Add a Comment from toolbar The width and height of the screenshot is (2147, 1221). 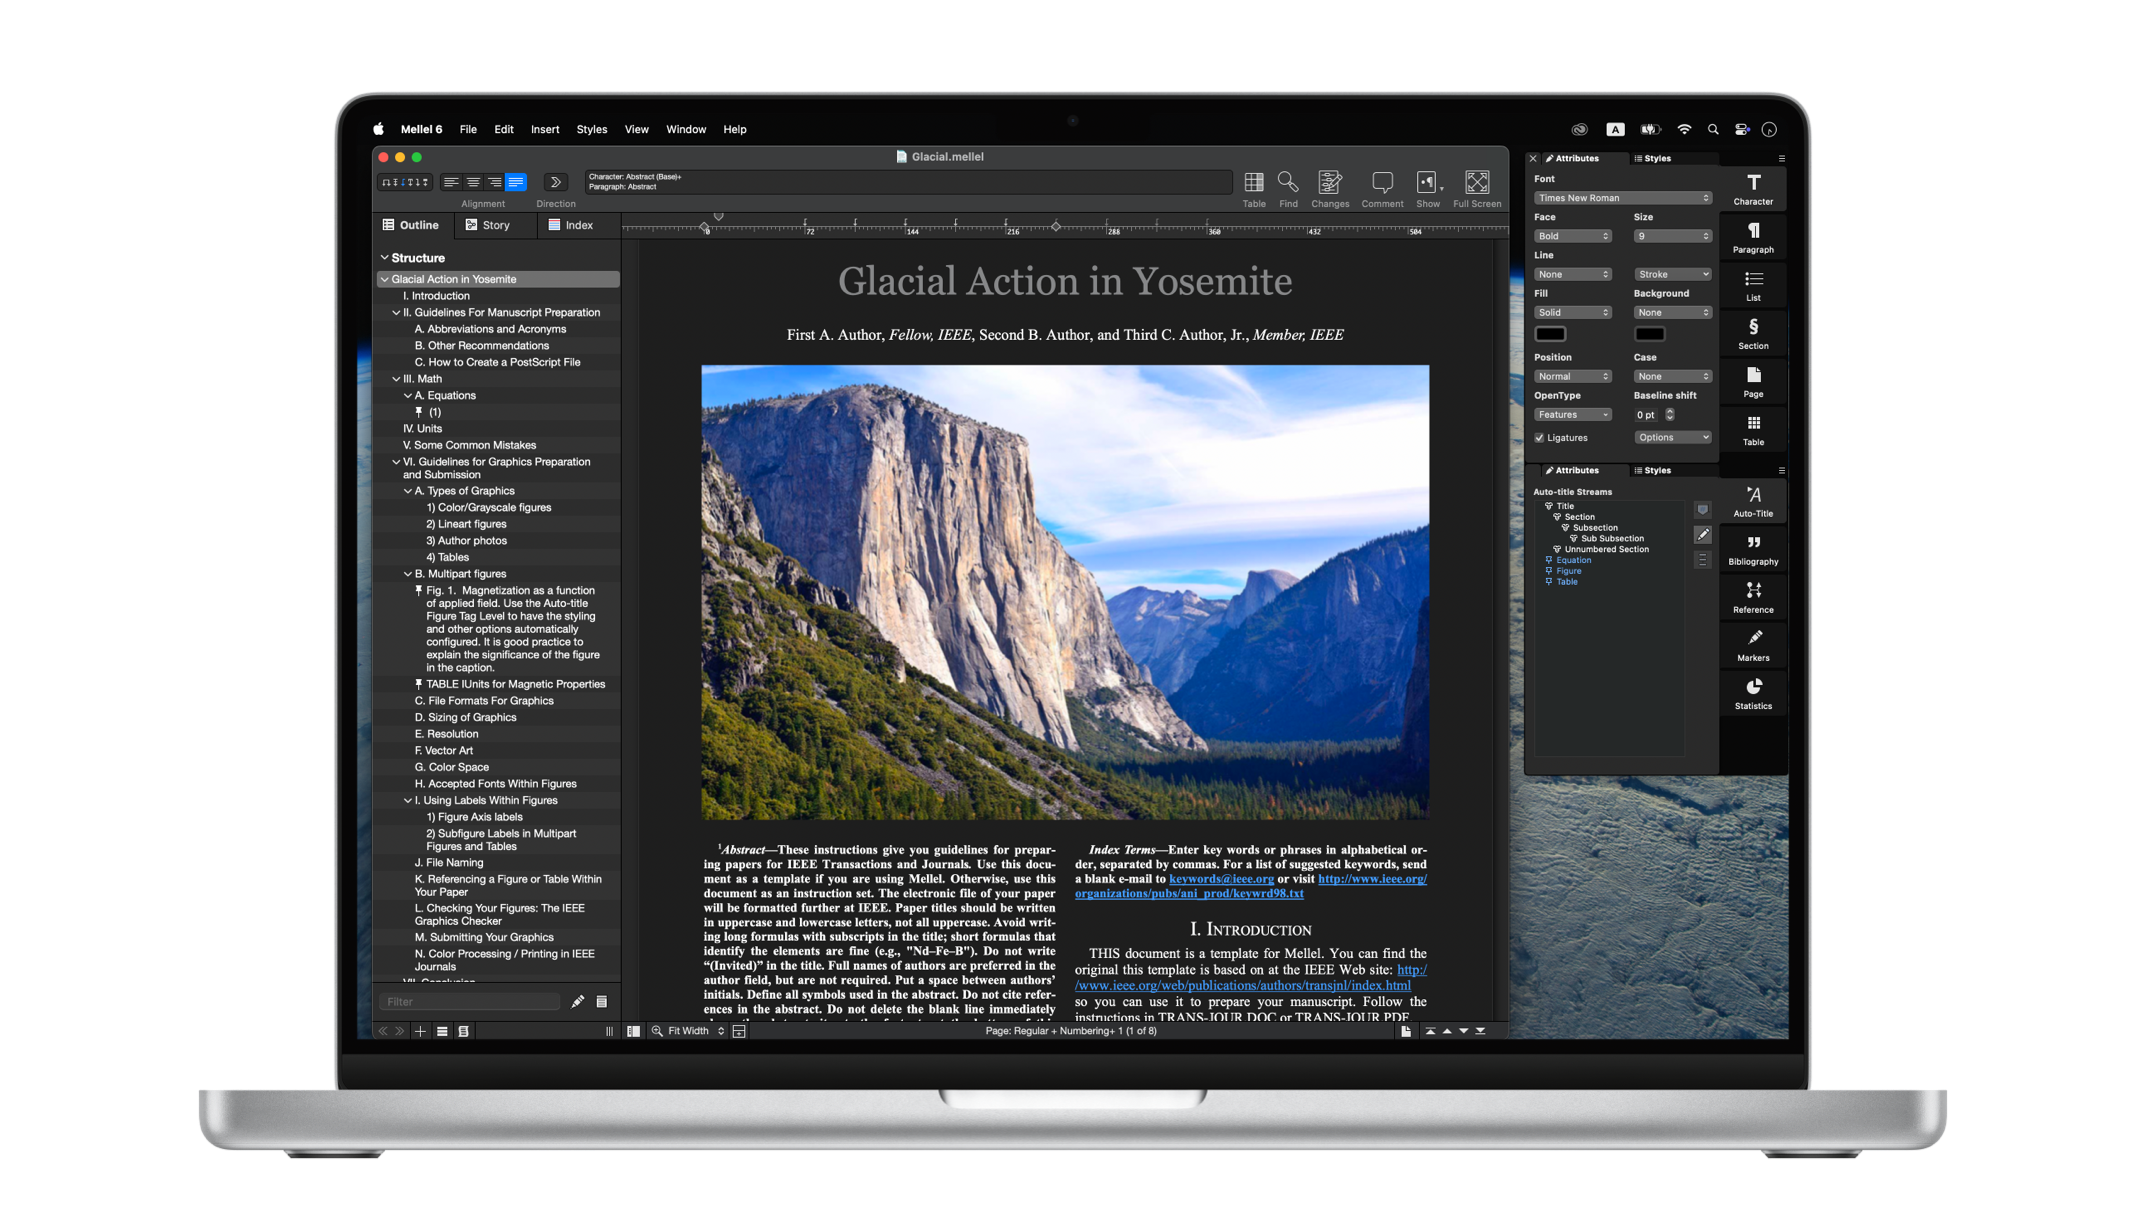coord(1382,188)
